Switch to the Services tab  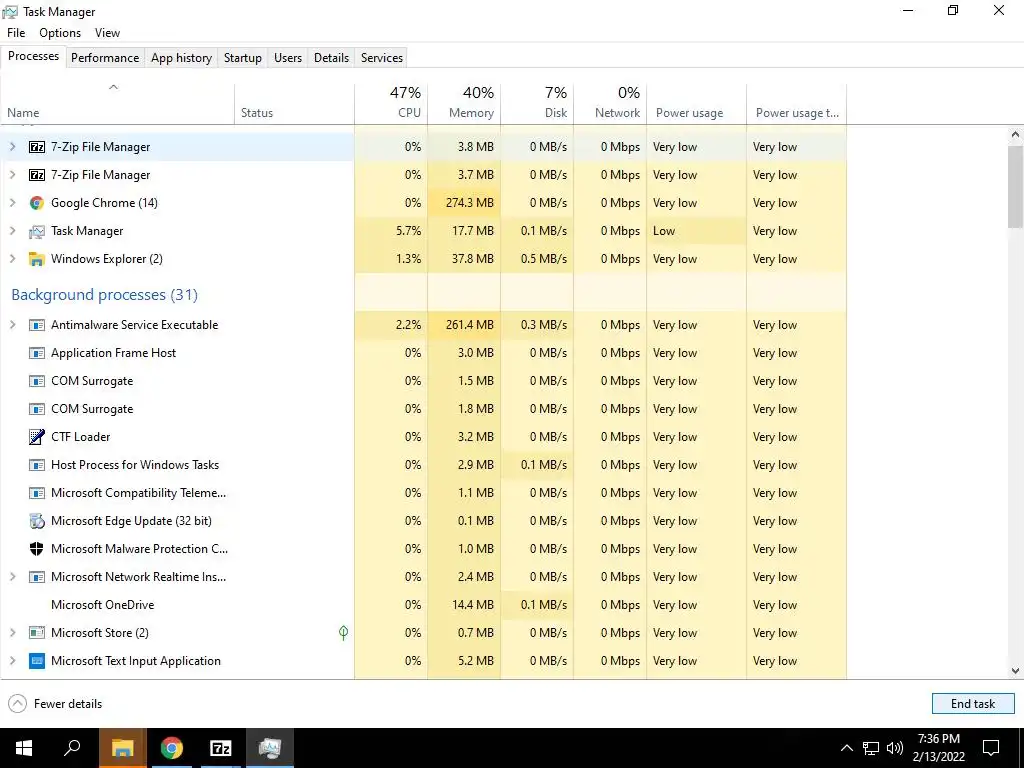[382, 57]
